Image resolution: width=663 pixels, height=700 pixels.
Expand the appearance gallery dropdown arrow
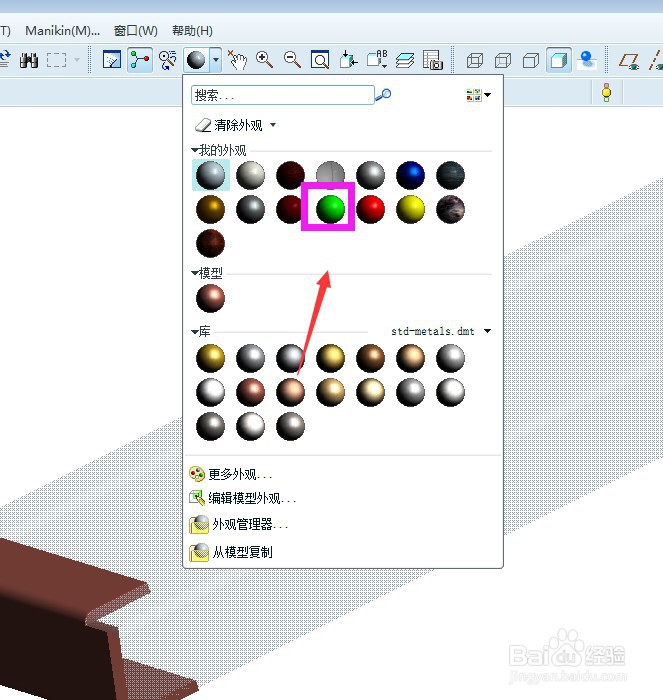216,60
